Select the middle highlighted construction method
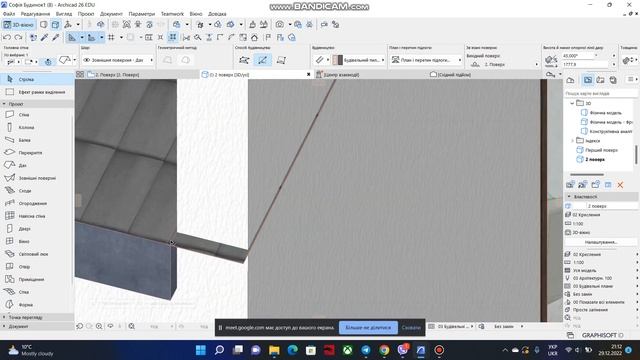The width and height of the screenshot is (640, 360). (x=262, y=60)
